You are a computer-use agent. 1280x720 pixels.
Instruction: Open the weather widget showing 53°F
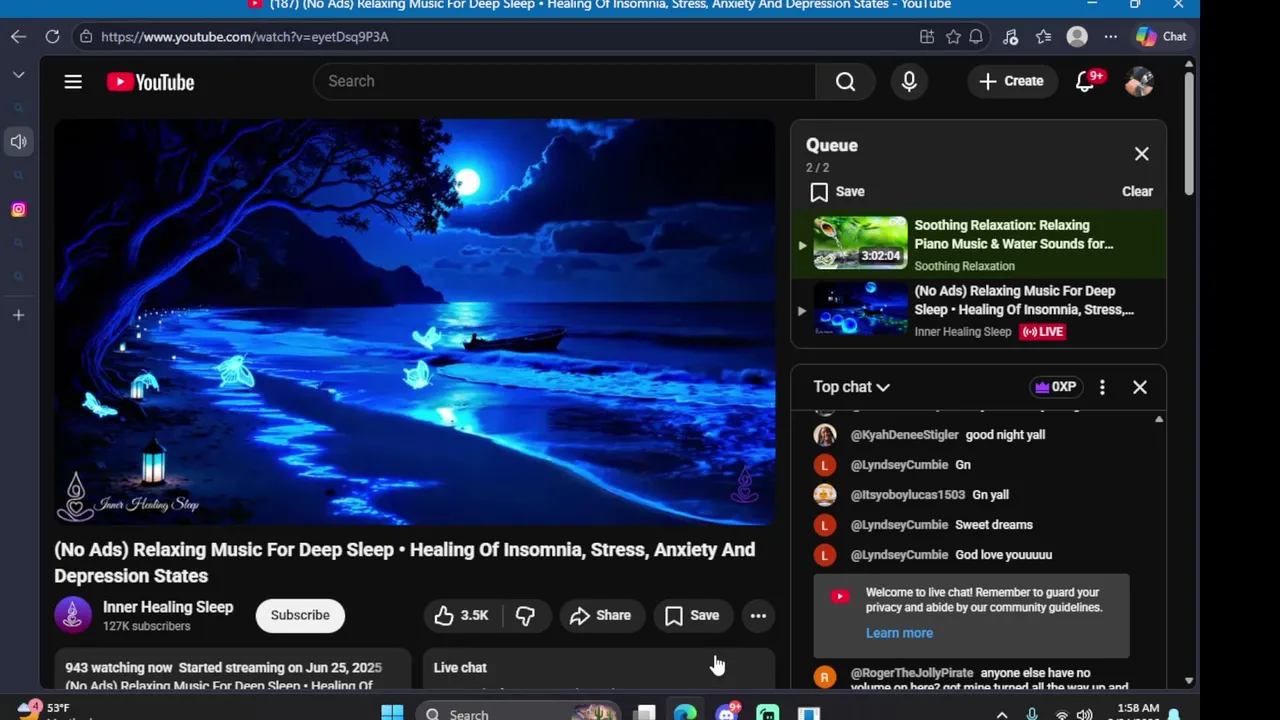[45, 711]
